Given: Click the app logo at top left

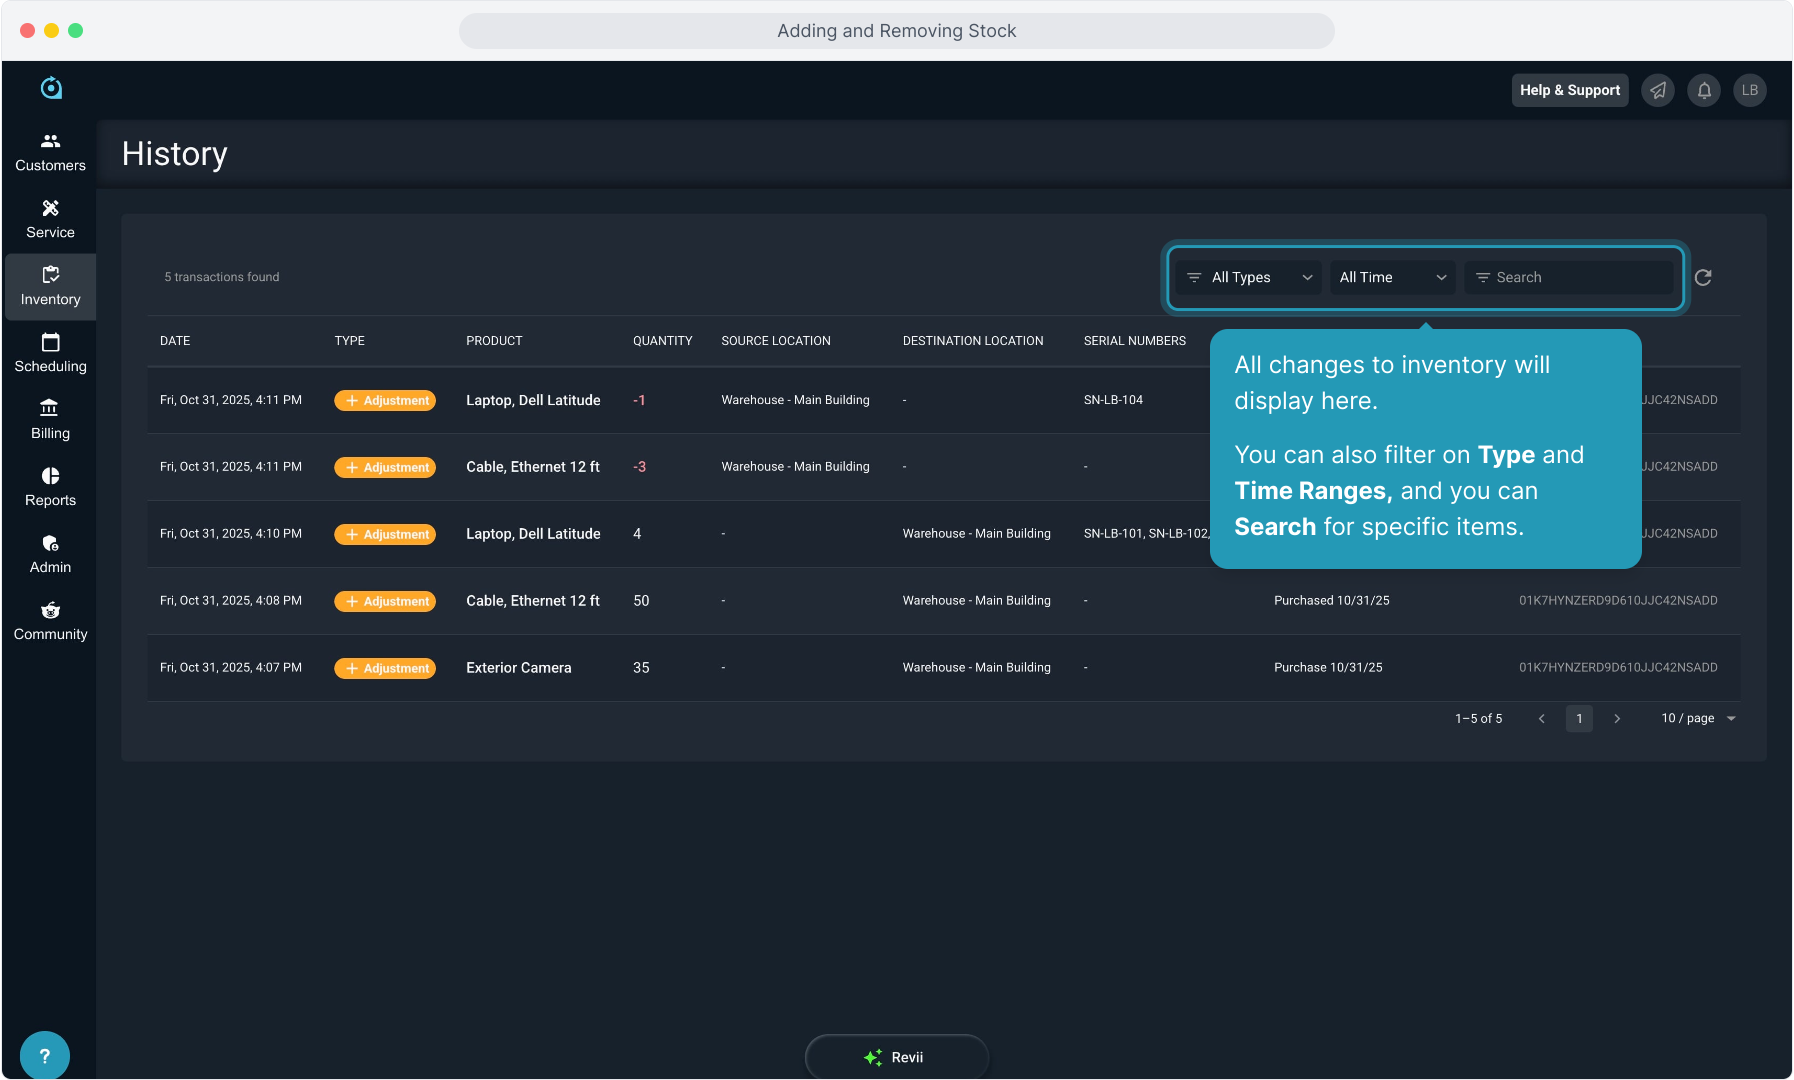Looking at the screenshot, I should 51,88.
